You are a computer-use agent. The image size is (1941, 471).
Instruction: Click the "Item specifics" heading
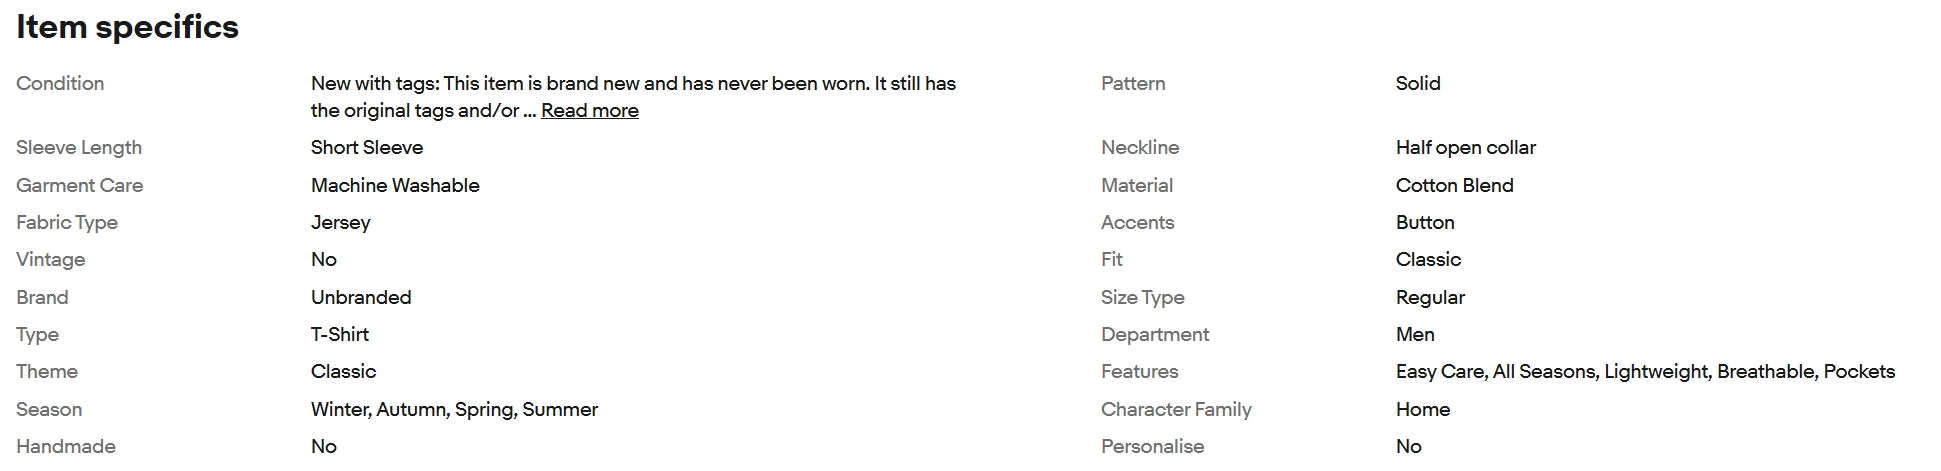[x=127, y=27]
